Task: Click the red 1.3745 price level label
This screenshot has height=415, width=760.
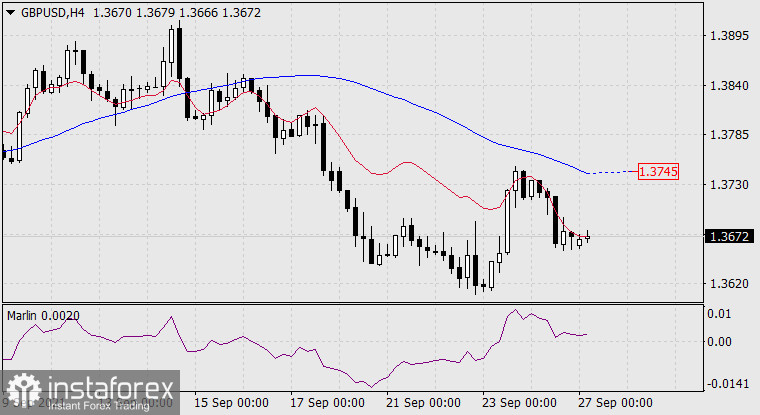Action: [x=658, y=172]
